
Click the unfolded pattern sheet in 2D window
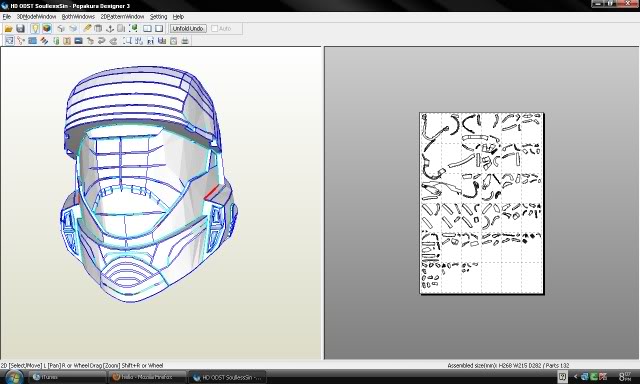pos(482,203)
